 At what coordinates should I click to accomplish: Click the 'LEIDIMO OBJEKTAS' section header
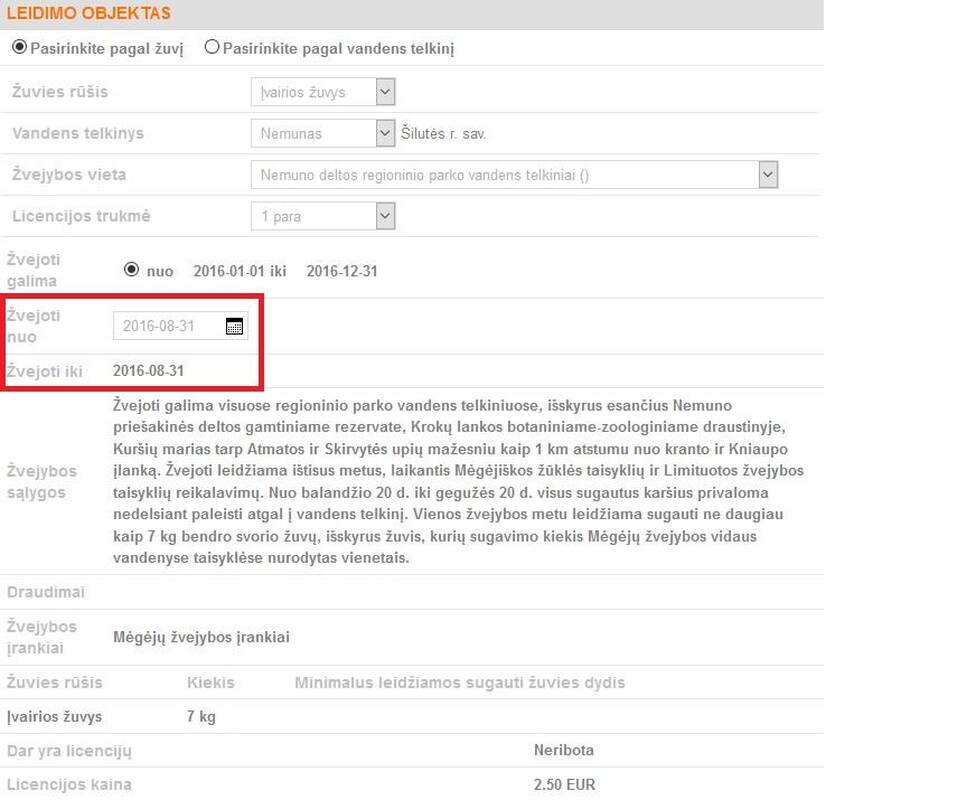tap(89, 14)
